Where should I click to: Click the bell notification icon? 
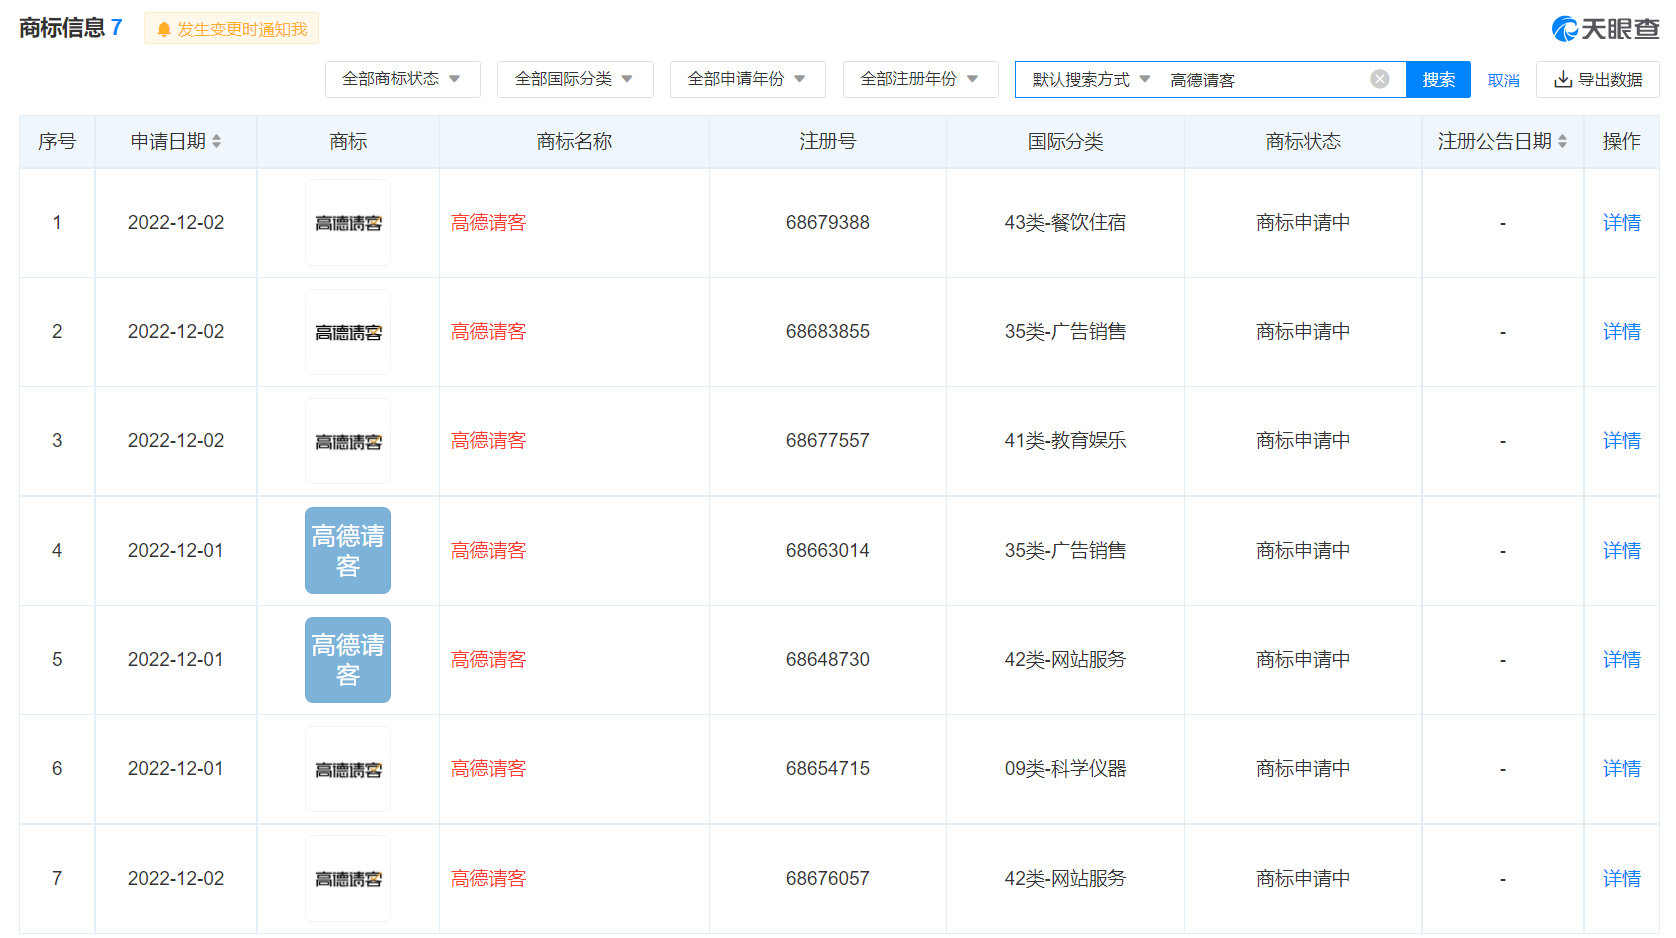tap(164, 29)
